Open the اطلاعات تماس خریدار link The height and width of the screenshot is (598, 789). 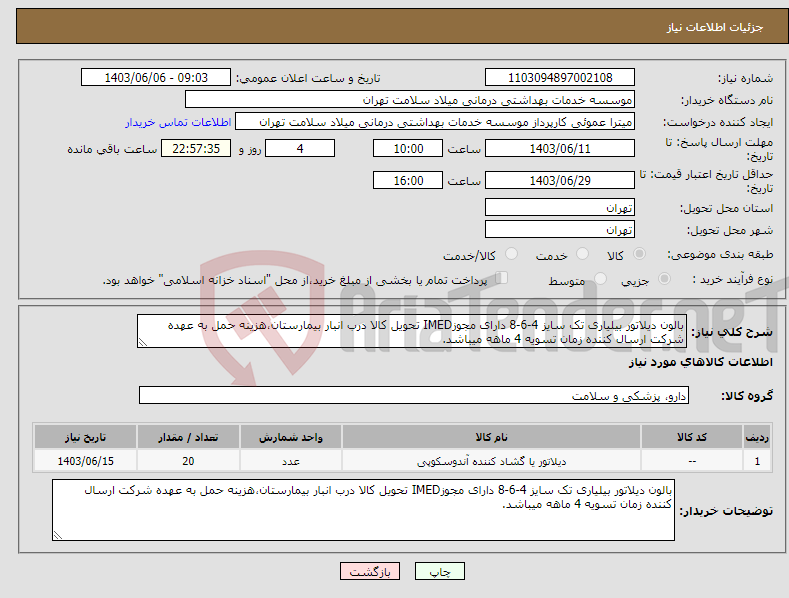(x=178, y=122)
